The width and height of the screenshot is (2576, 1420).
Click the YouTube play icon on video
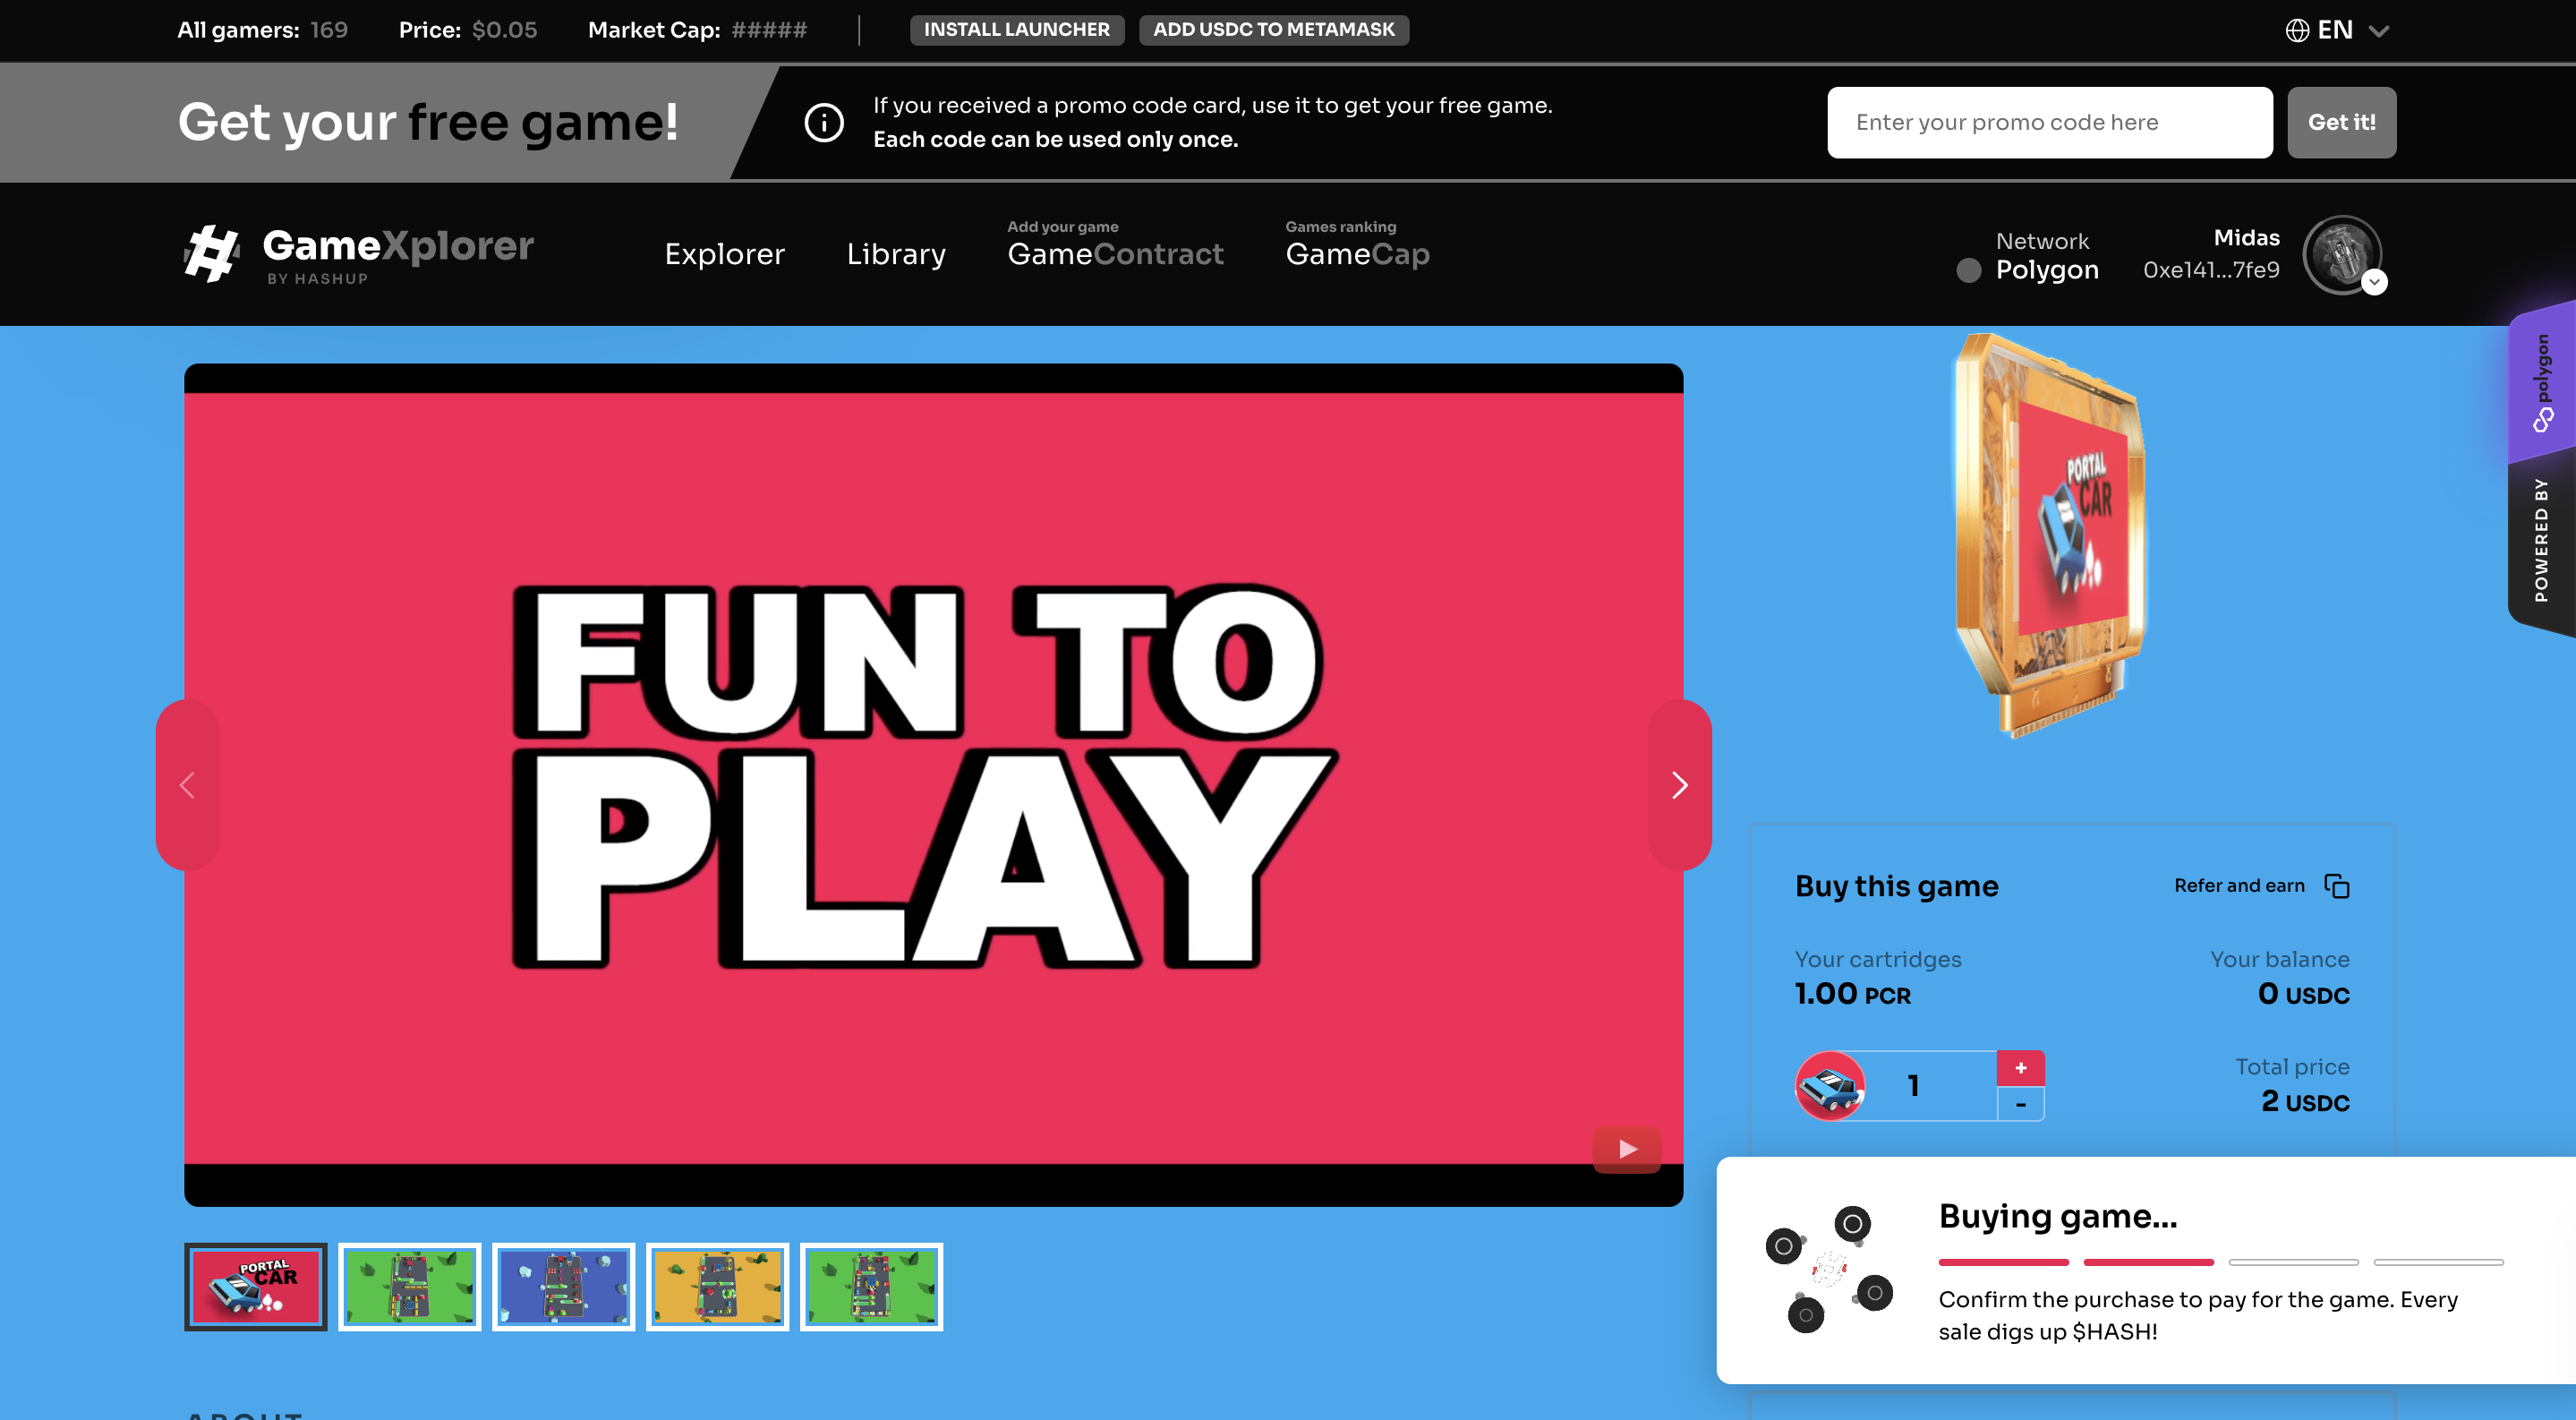pyautogui.click(x=1627, y=1149)
